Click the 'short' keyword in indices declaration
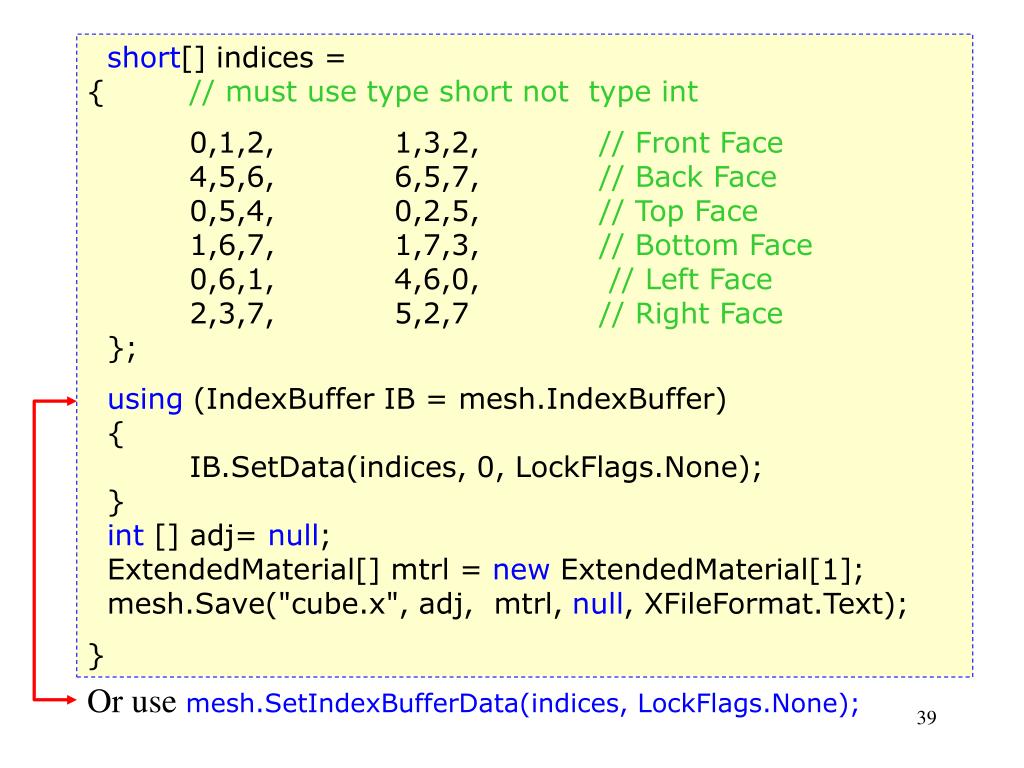The height and width of the screenshot is (768, 1024). pyautogui.click(x=143, y=57)
